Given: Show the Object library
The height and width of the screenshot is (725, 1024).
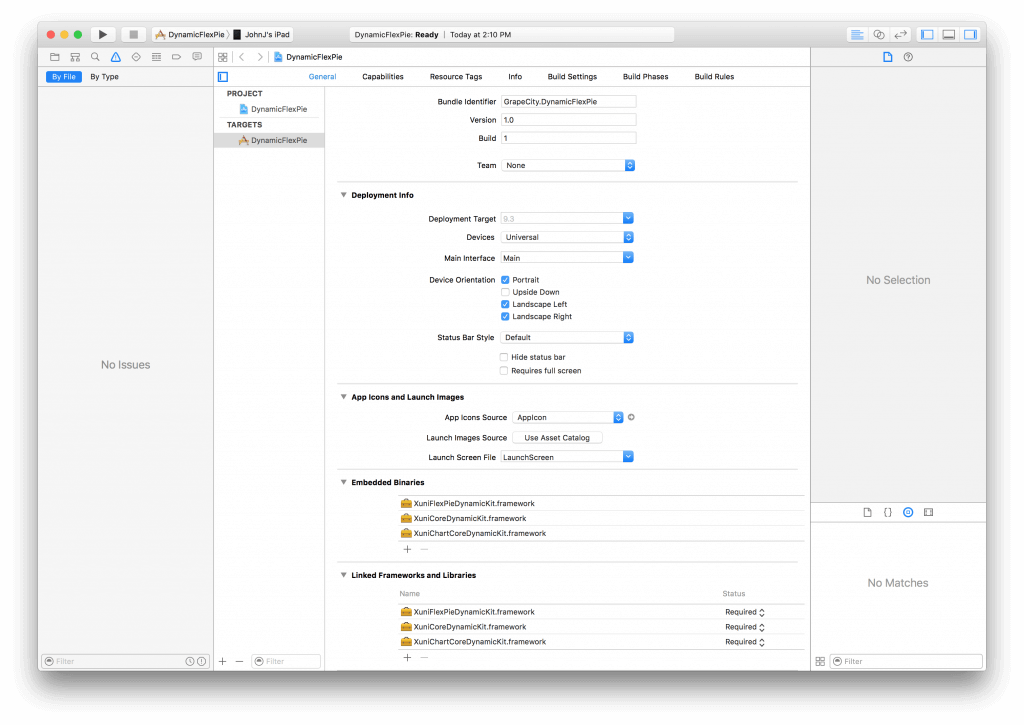Looking at the screenshot, I should 908,513.
